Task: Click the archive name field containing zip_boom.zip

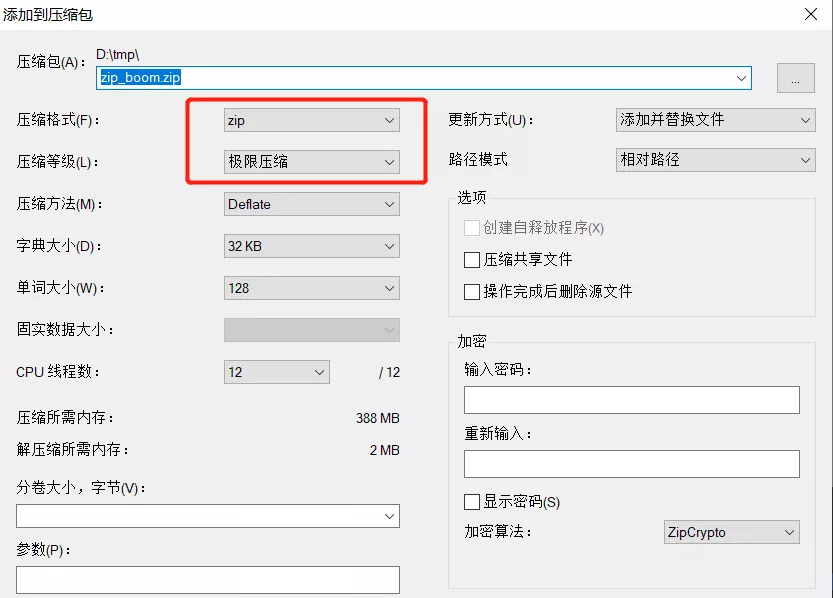Action: point(423,78)
